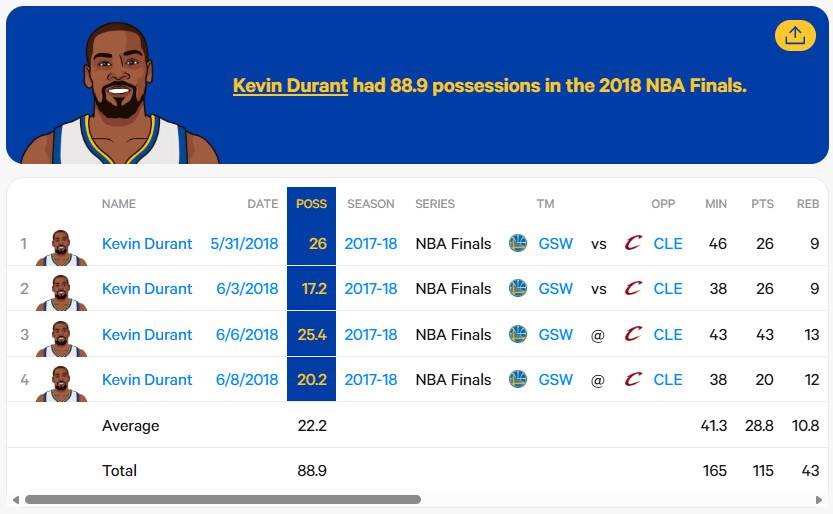Screen dimensions: 833x514
Task: Open Kevin Durant name in 6/6/2018 row
Action: click(x=147, y=335)
